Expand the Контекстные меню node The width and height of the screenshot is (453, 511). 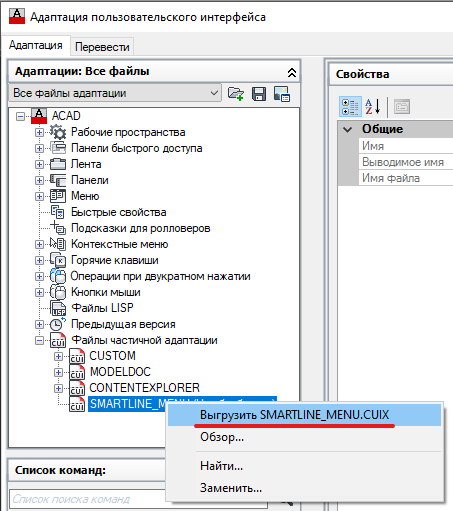click(x=39, y=244)
